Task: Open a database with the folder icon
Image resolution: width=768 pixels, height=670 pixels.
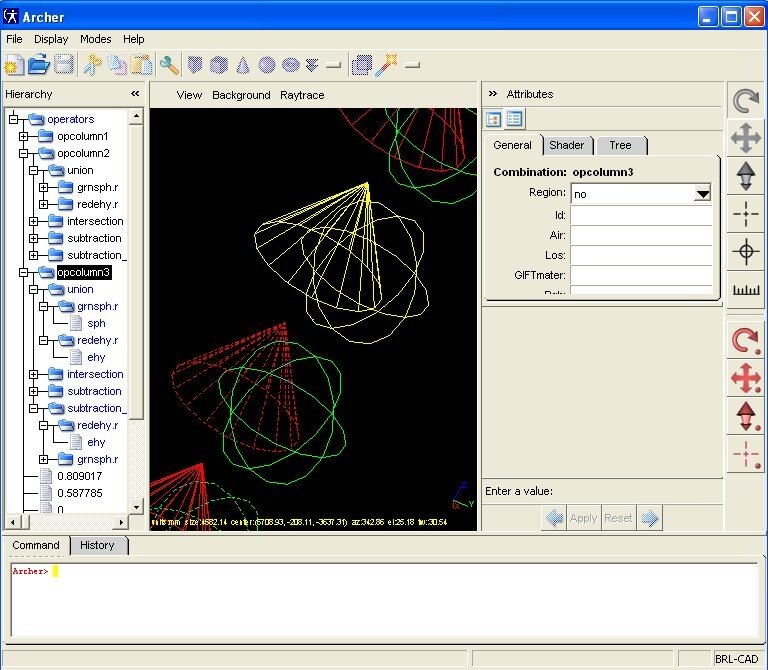Action: click(39, 65)
